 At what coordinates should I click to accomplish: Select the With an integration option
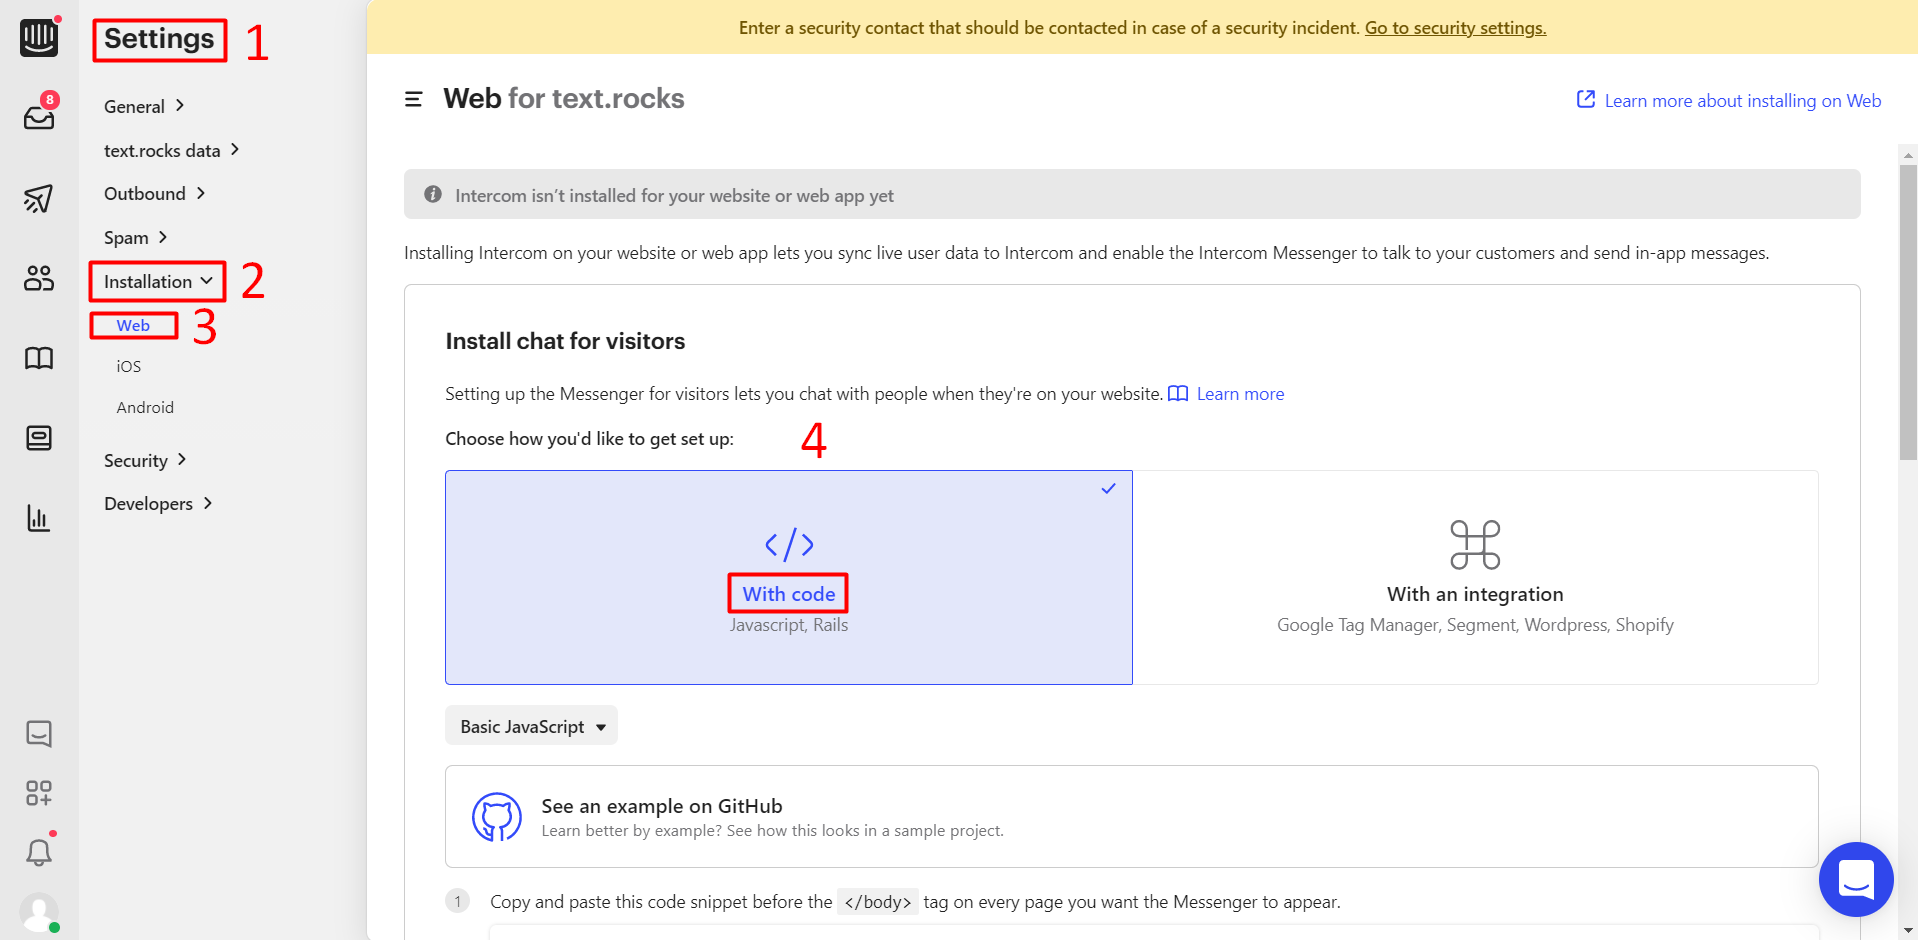pyautogui.click(x=1475, y=577)
